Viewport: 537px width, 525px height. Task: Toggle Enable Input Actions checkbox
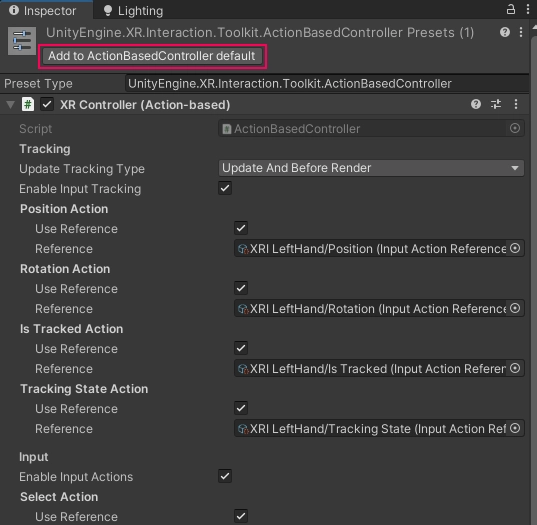tap(225, 476)
